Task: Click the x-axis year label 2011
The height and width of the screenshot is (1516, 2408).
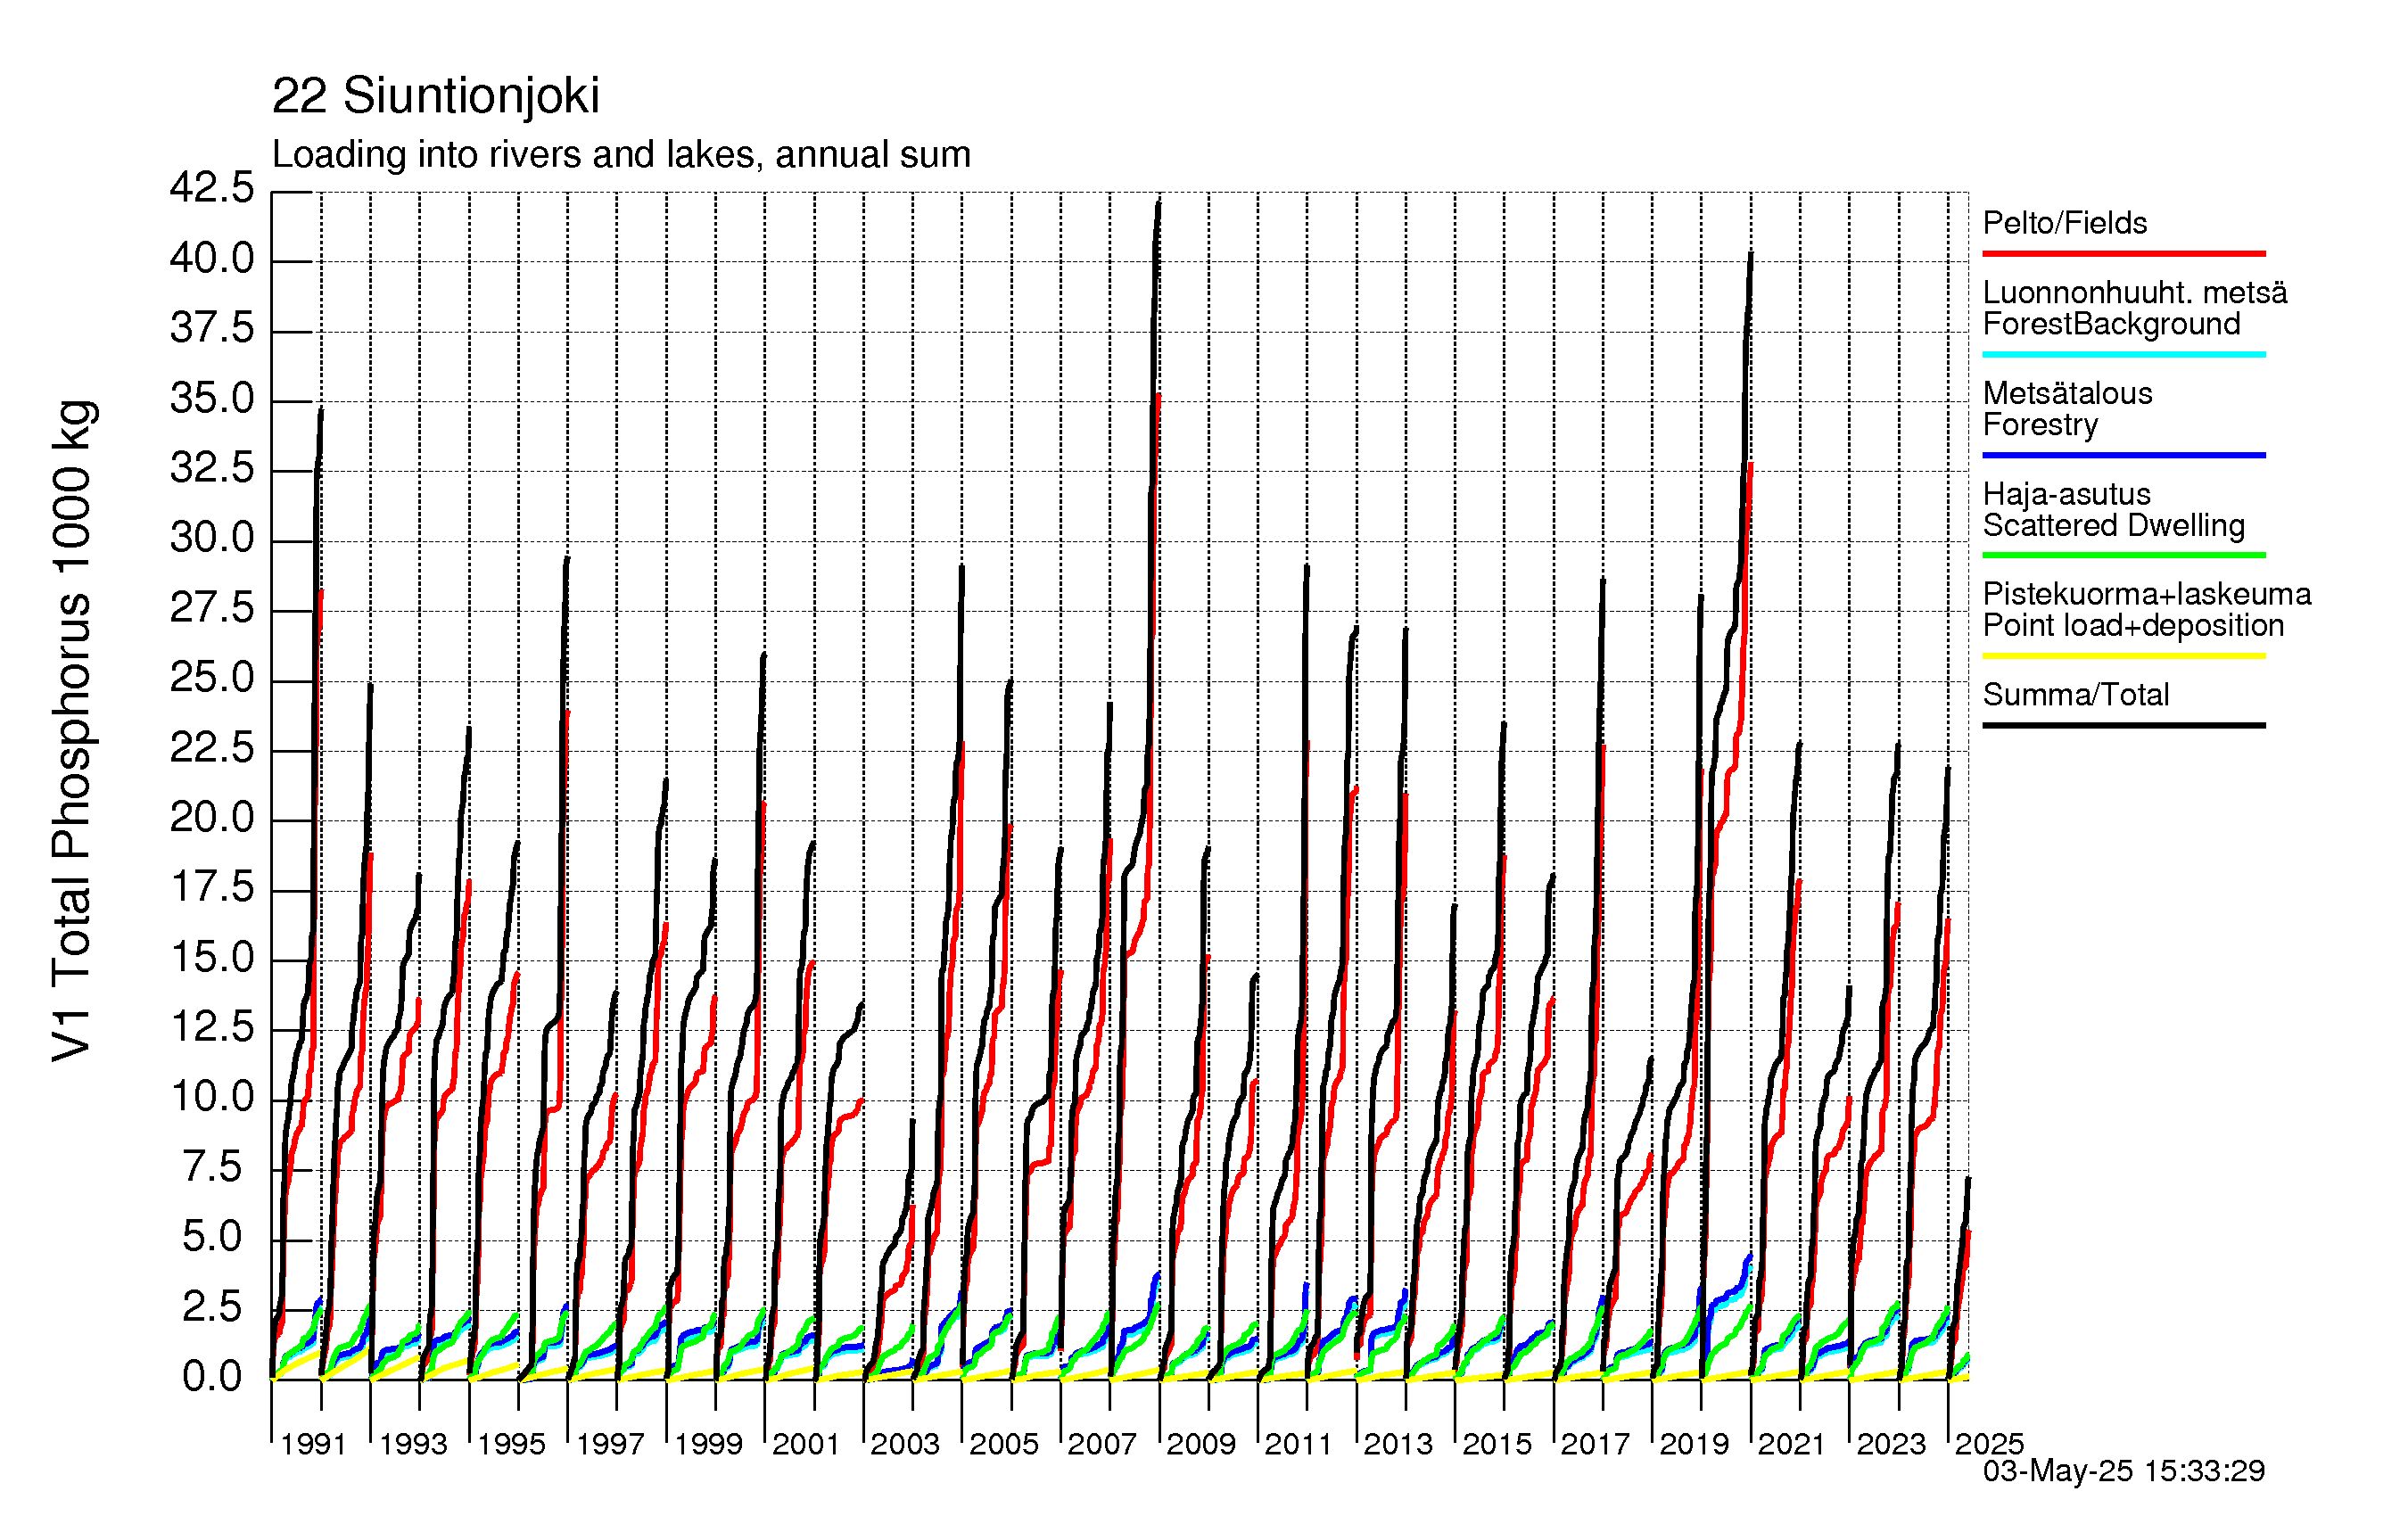Action: click(x=1299, y=1444)
